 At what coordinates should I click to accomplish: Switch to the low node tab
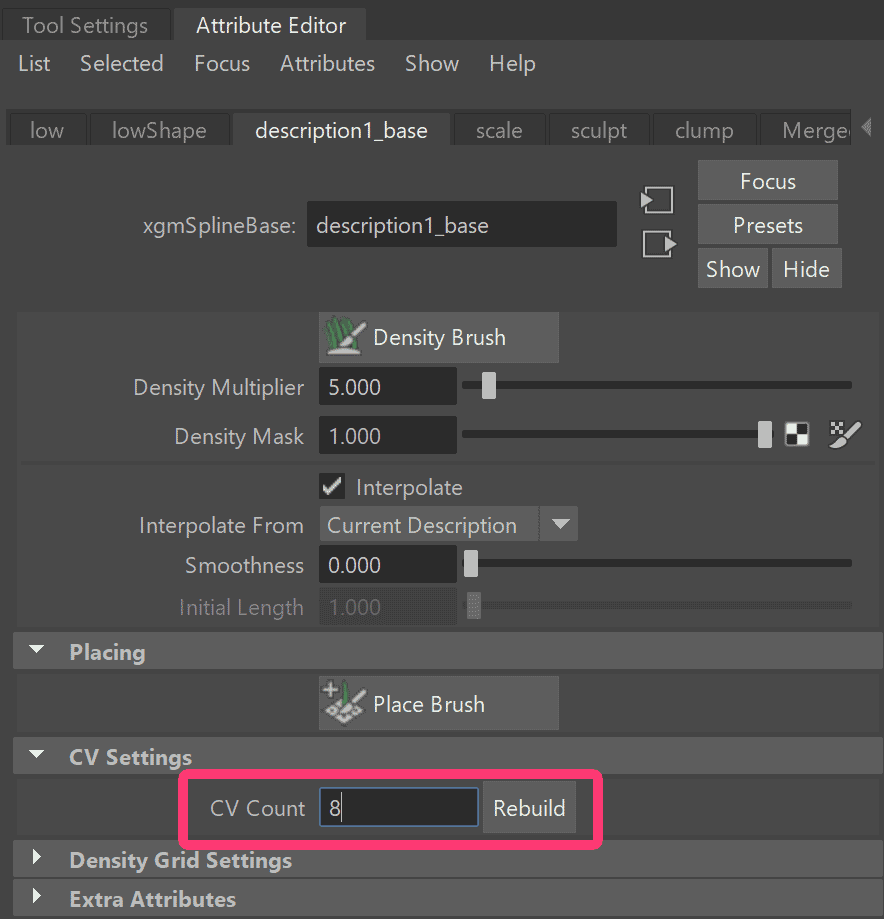point(46,130)
